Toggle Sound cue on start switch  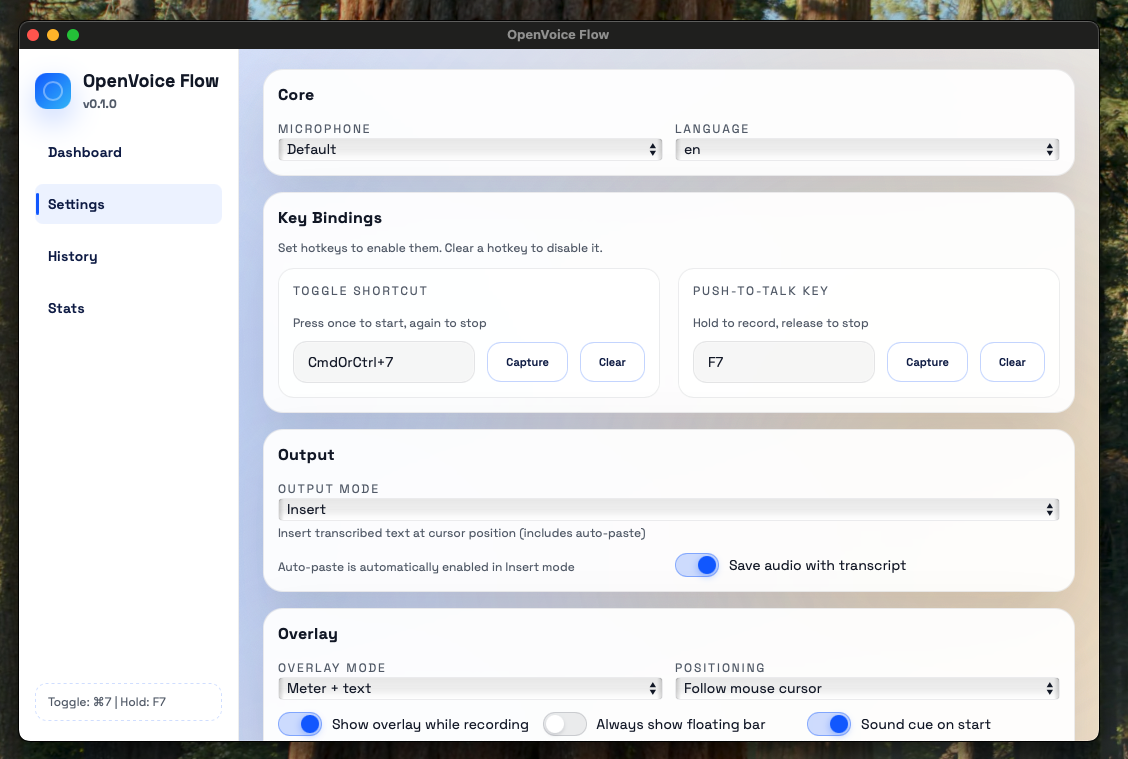[x=829, y=724]
